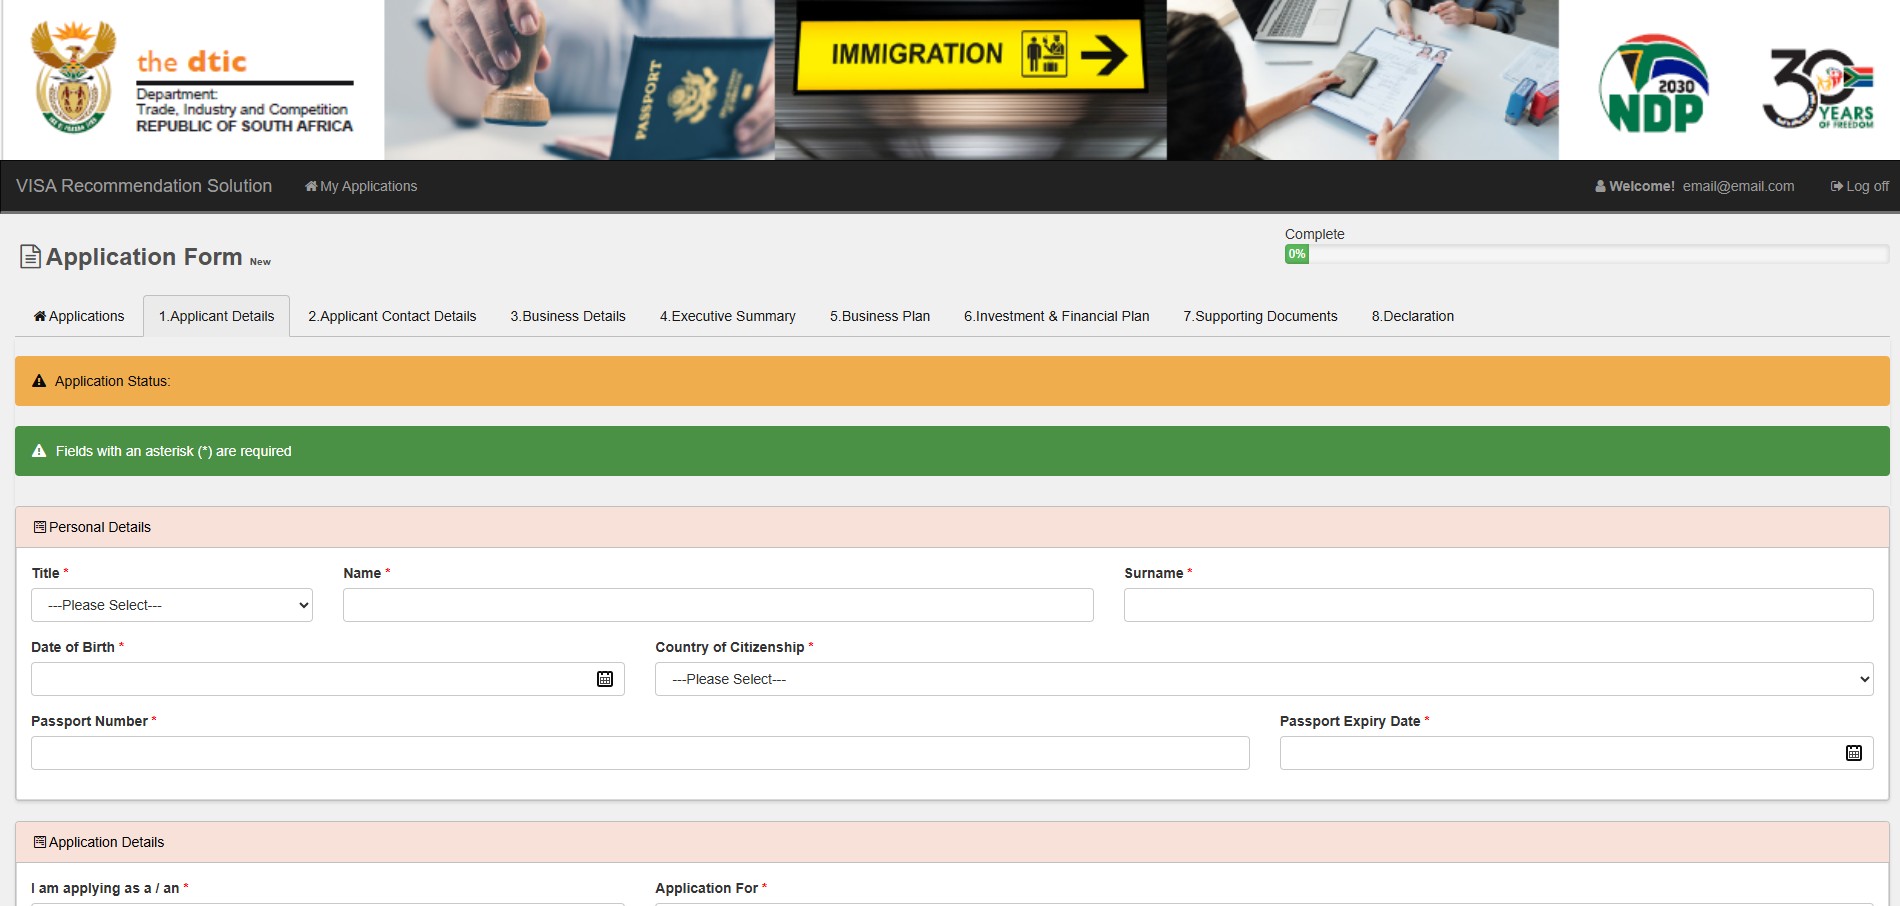Click the 0% progress indicator

(1297, 254)
